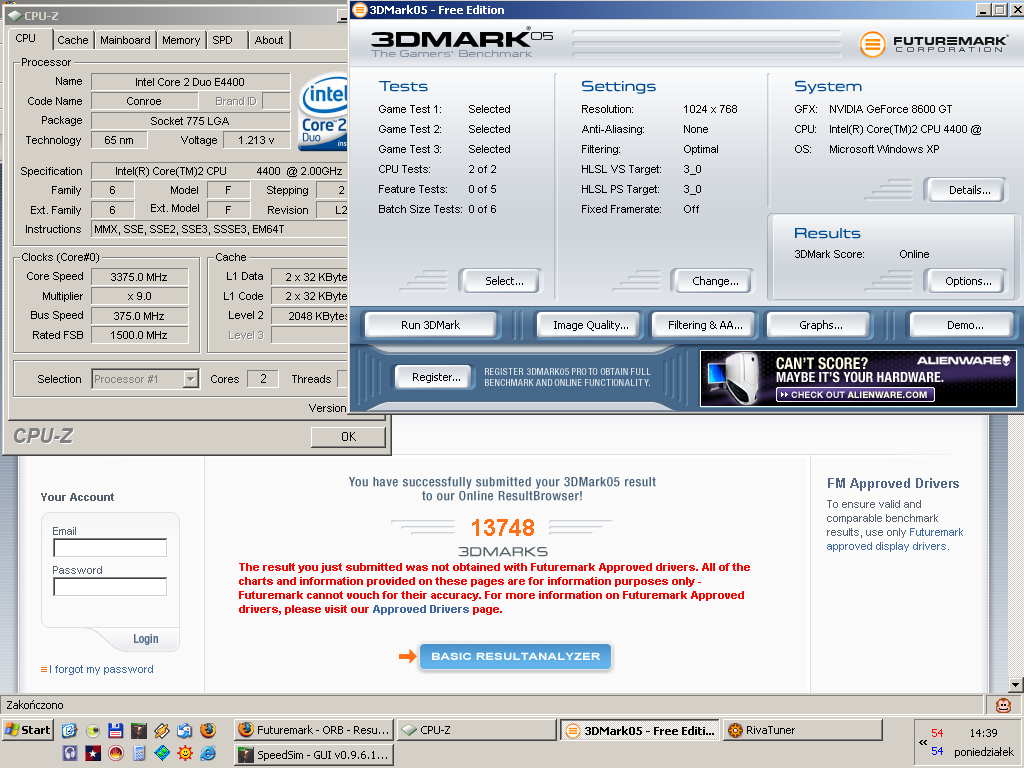The image size is (1024, 768).
Task: Click the blue arrows quick-launch icon
Action: pos(185,730)
